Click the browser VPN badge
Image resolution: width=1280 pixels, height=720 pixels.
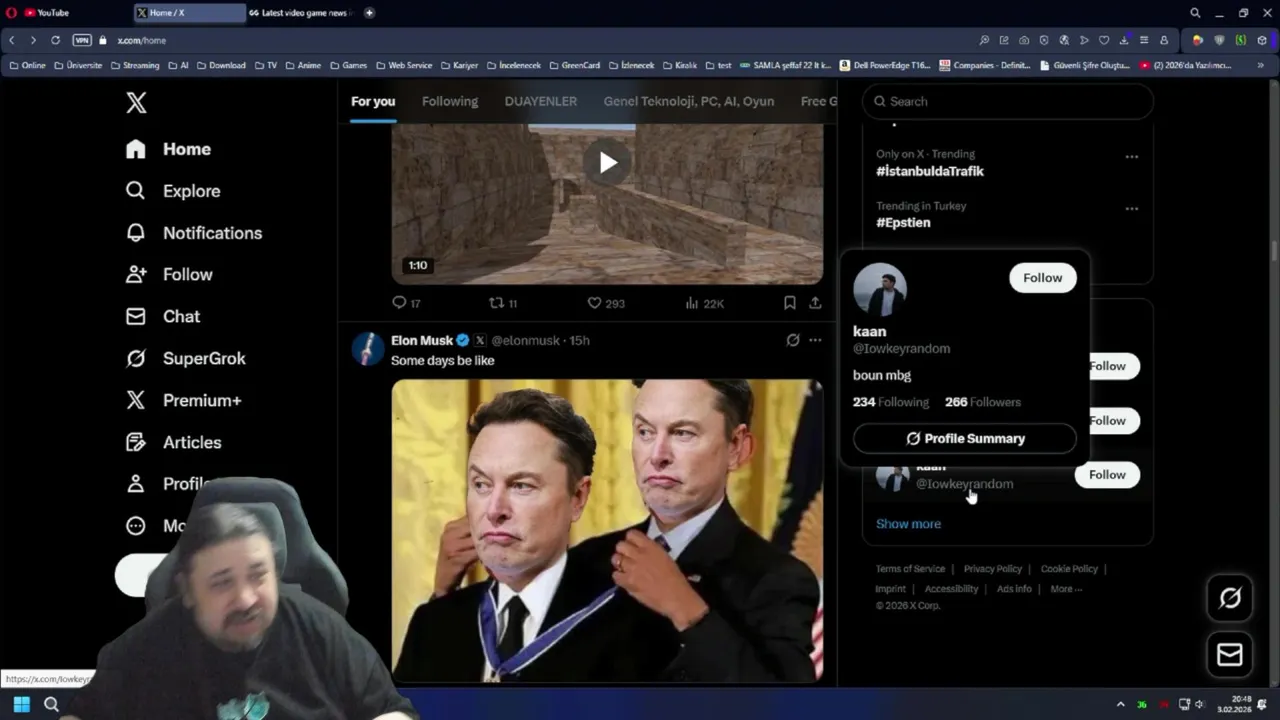[82, 40]
